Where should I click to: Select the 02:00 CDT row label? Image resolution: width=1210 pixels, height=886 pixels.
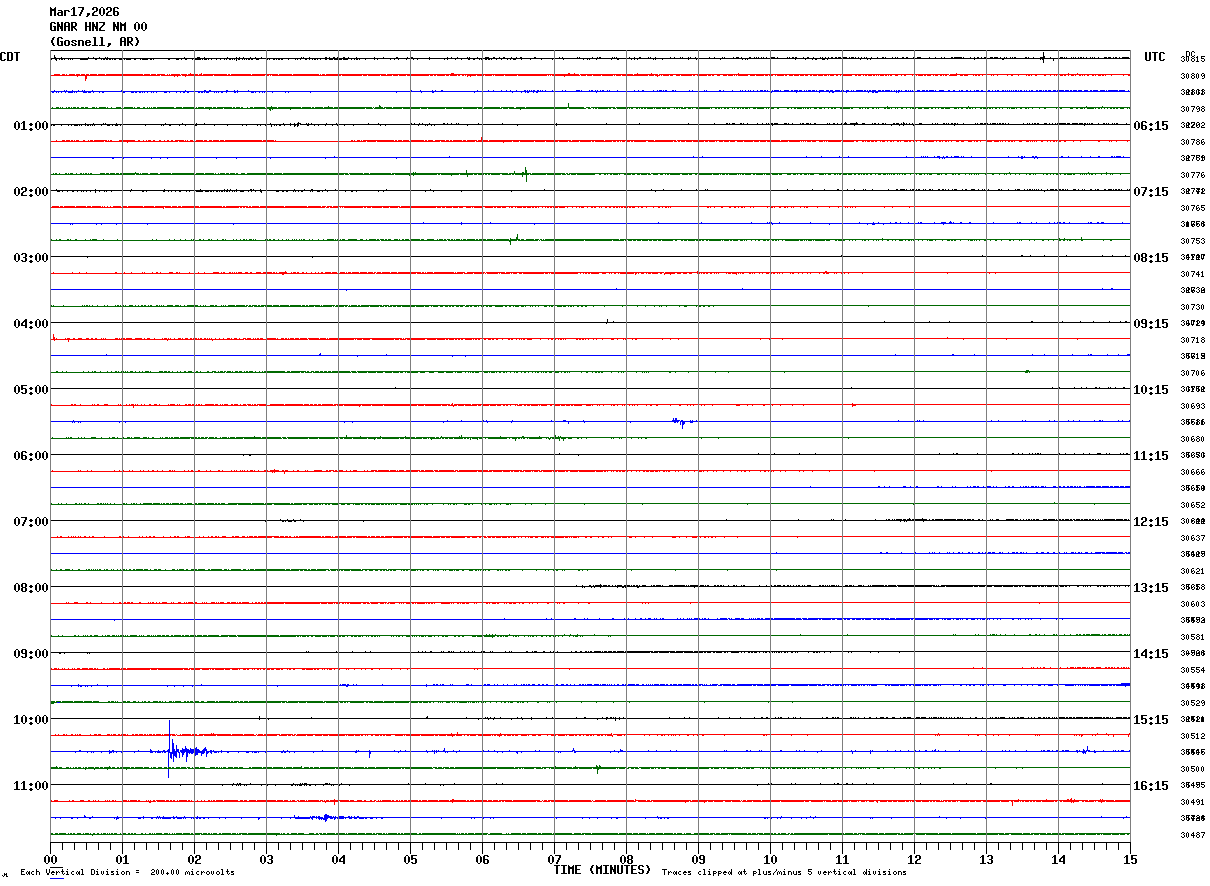[x=31, y=192]
